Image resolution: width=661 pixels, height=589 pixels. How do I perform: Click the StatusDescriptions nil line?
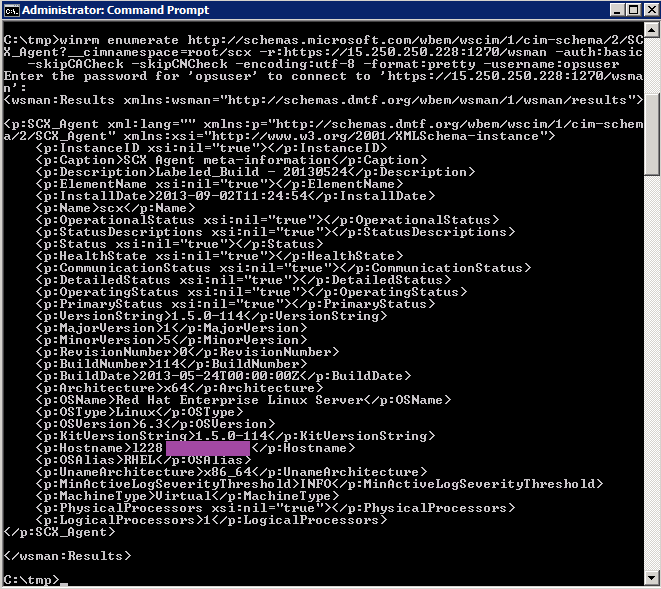[275, 232]
